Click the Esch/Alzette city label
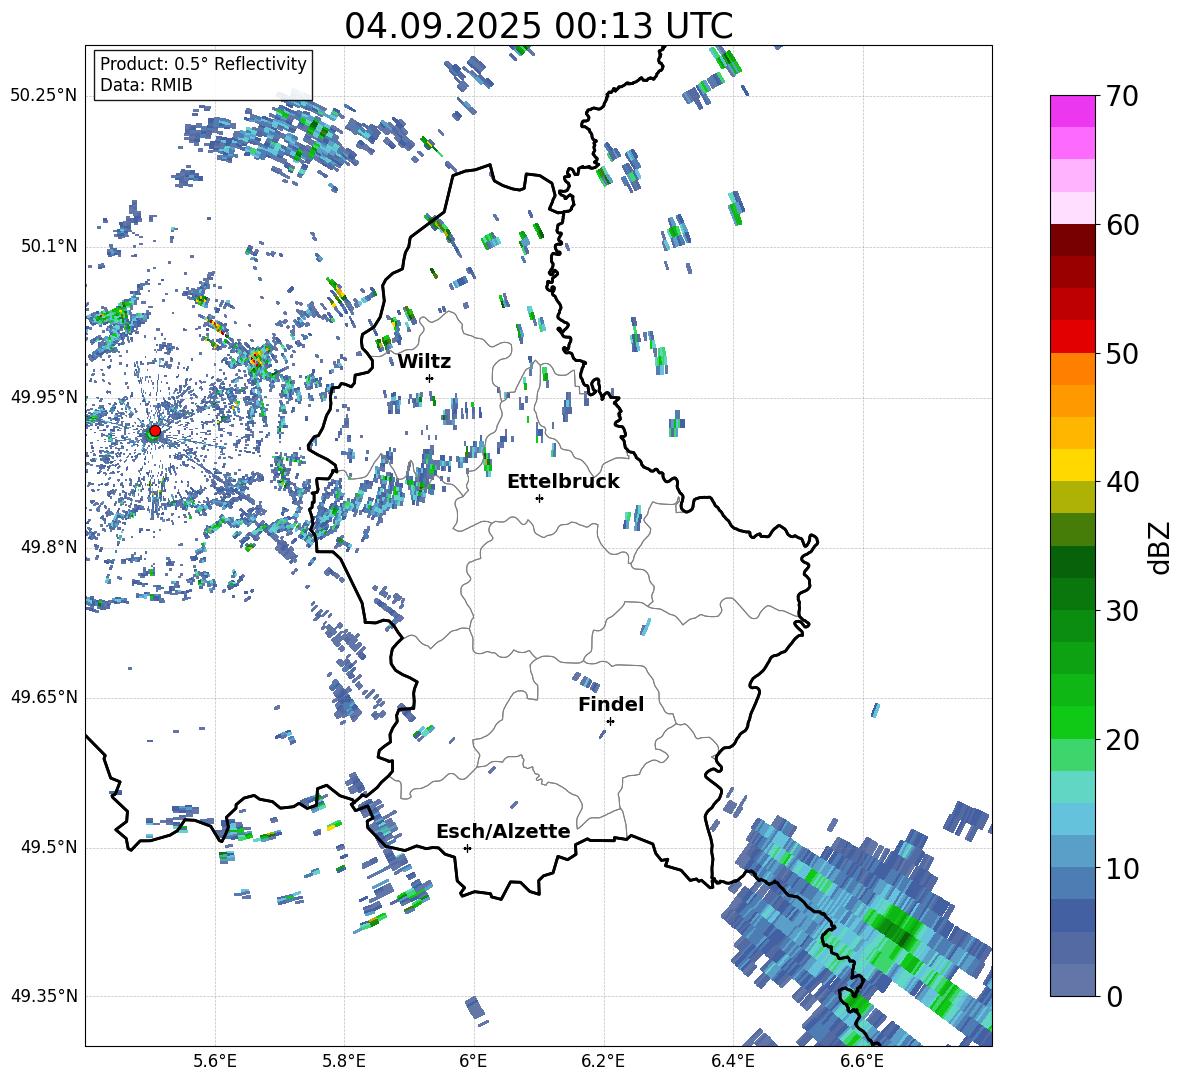 503,831
